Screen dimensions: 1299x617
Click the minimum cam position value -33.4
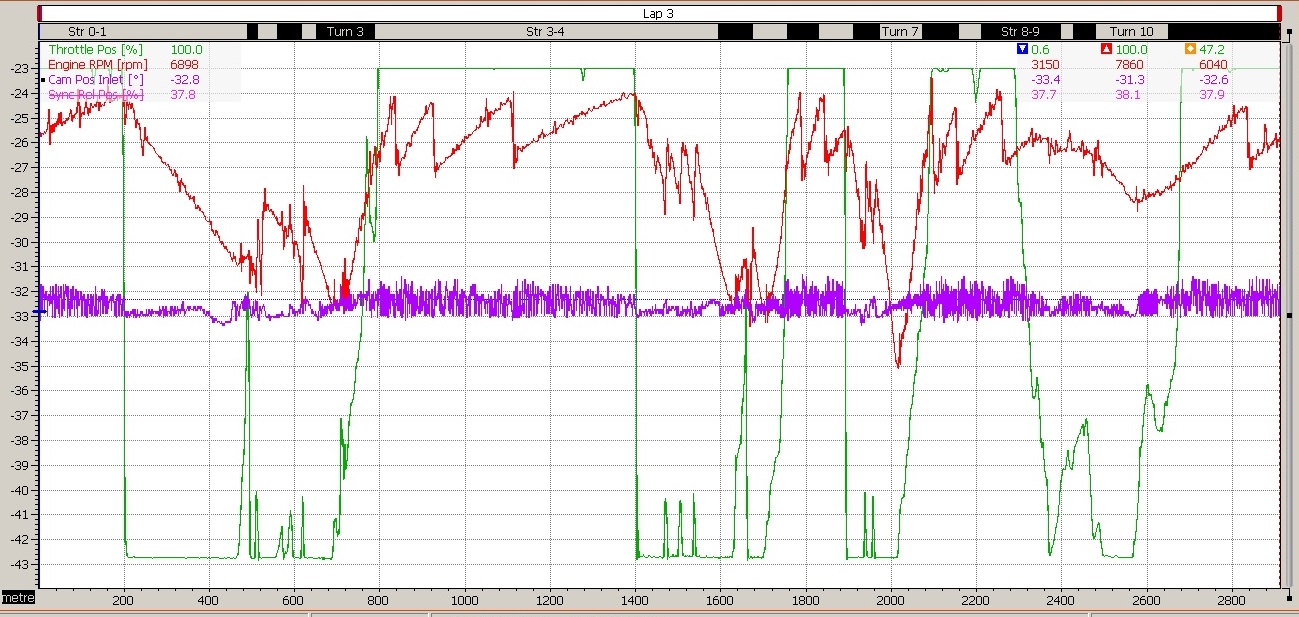pyautogui.click(x=1046, y=80)
